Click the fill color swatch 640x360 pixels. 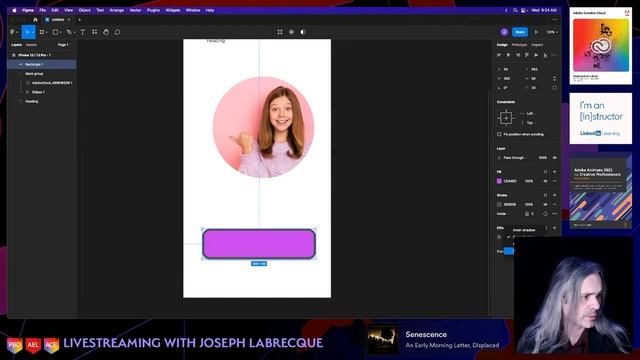point(499,181)
